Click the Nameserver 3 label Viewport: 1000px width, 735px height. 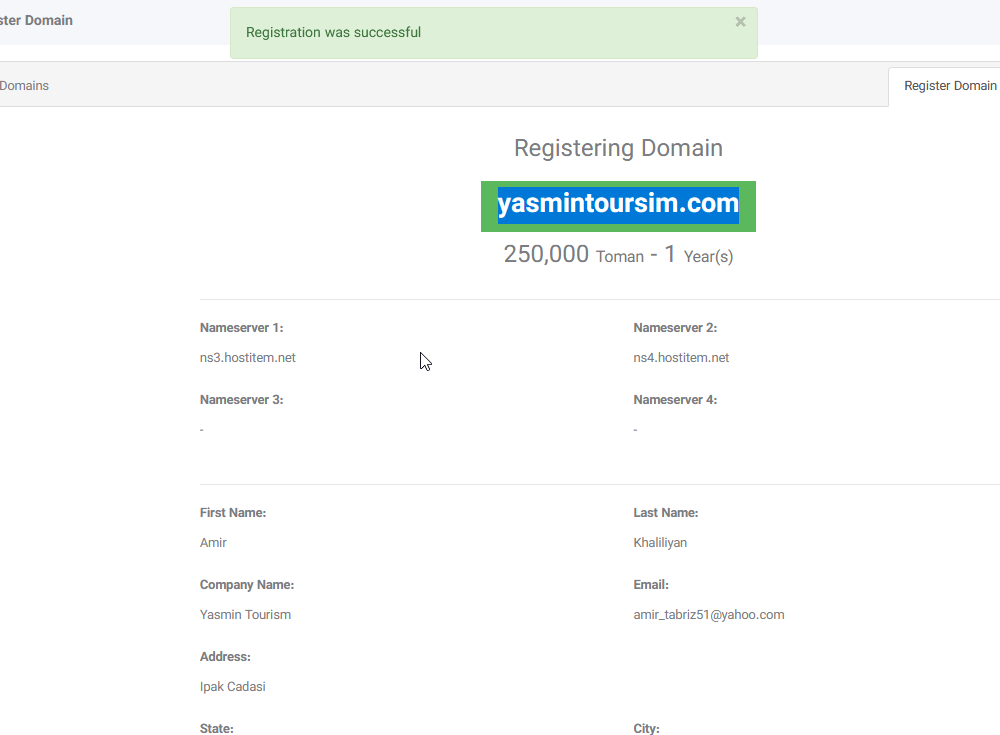[241, 400]
